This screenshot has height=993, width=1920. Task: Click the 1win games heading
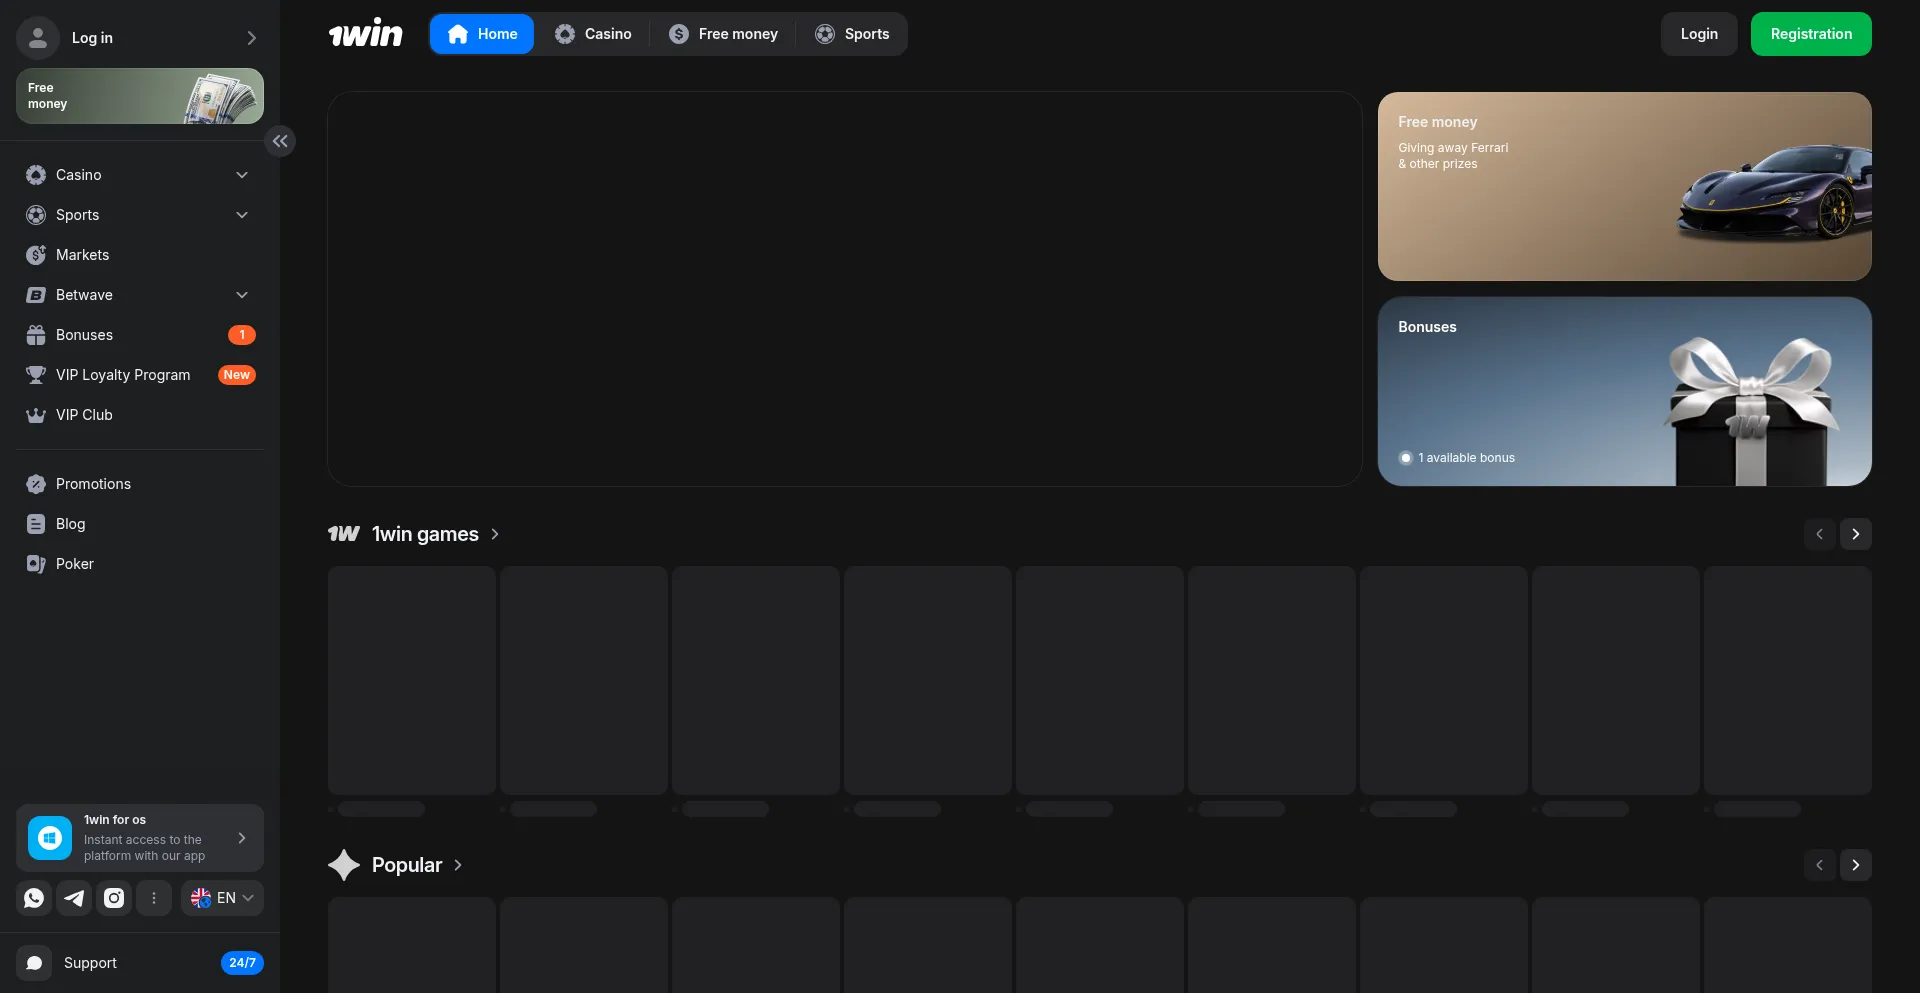click(x=425, y=534)
